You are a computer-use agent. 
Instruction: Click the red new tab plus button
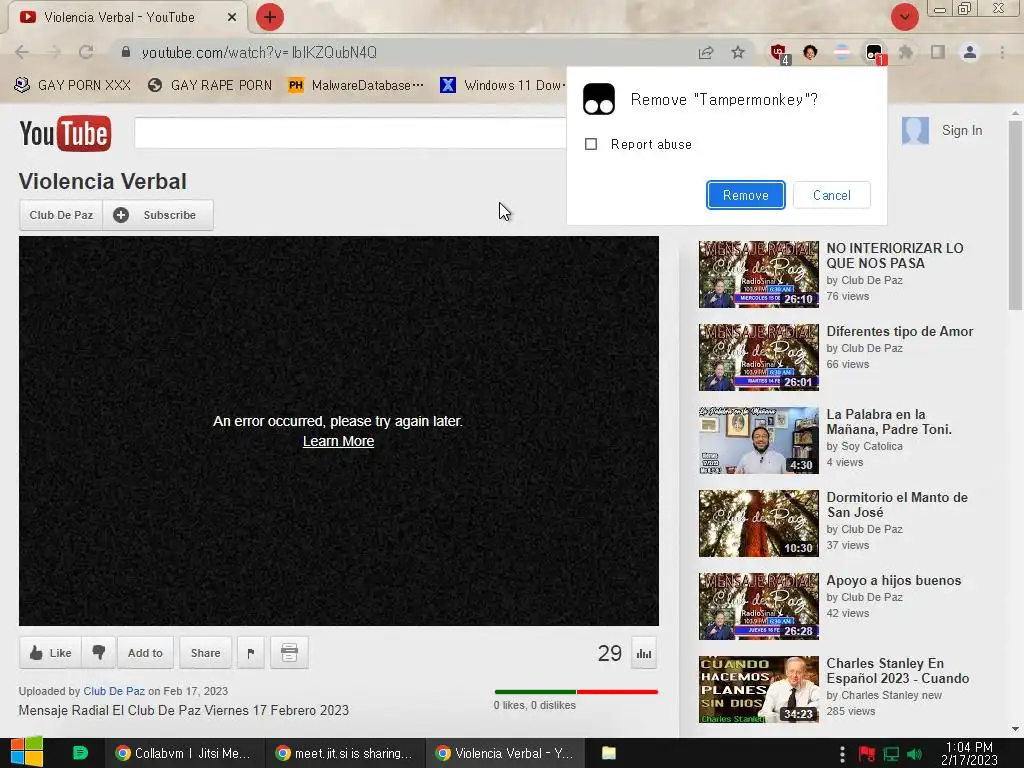pos(270,17)
